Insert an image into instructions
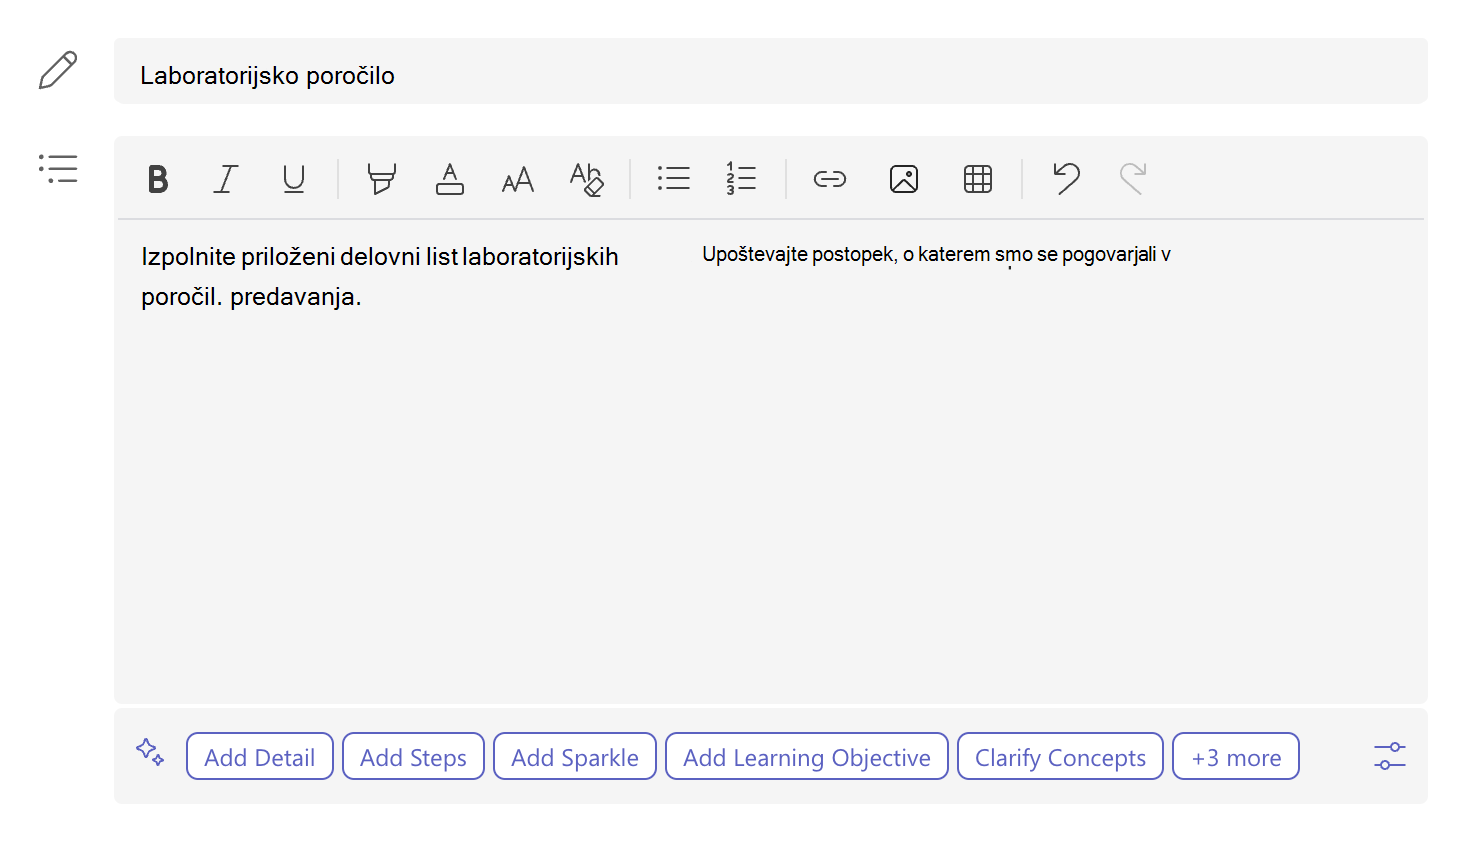 tap(904, 179)
